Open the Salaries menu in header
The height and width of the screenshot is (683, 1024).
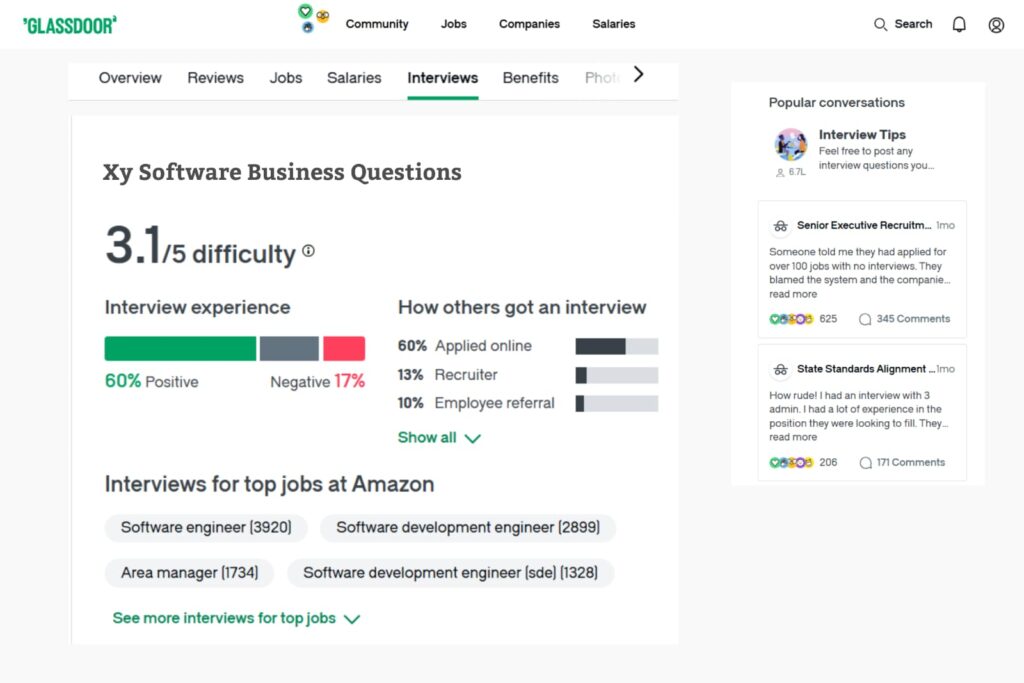613,24
